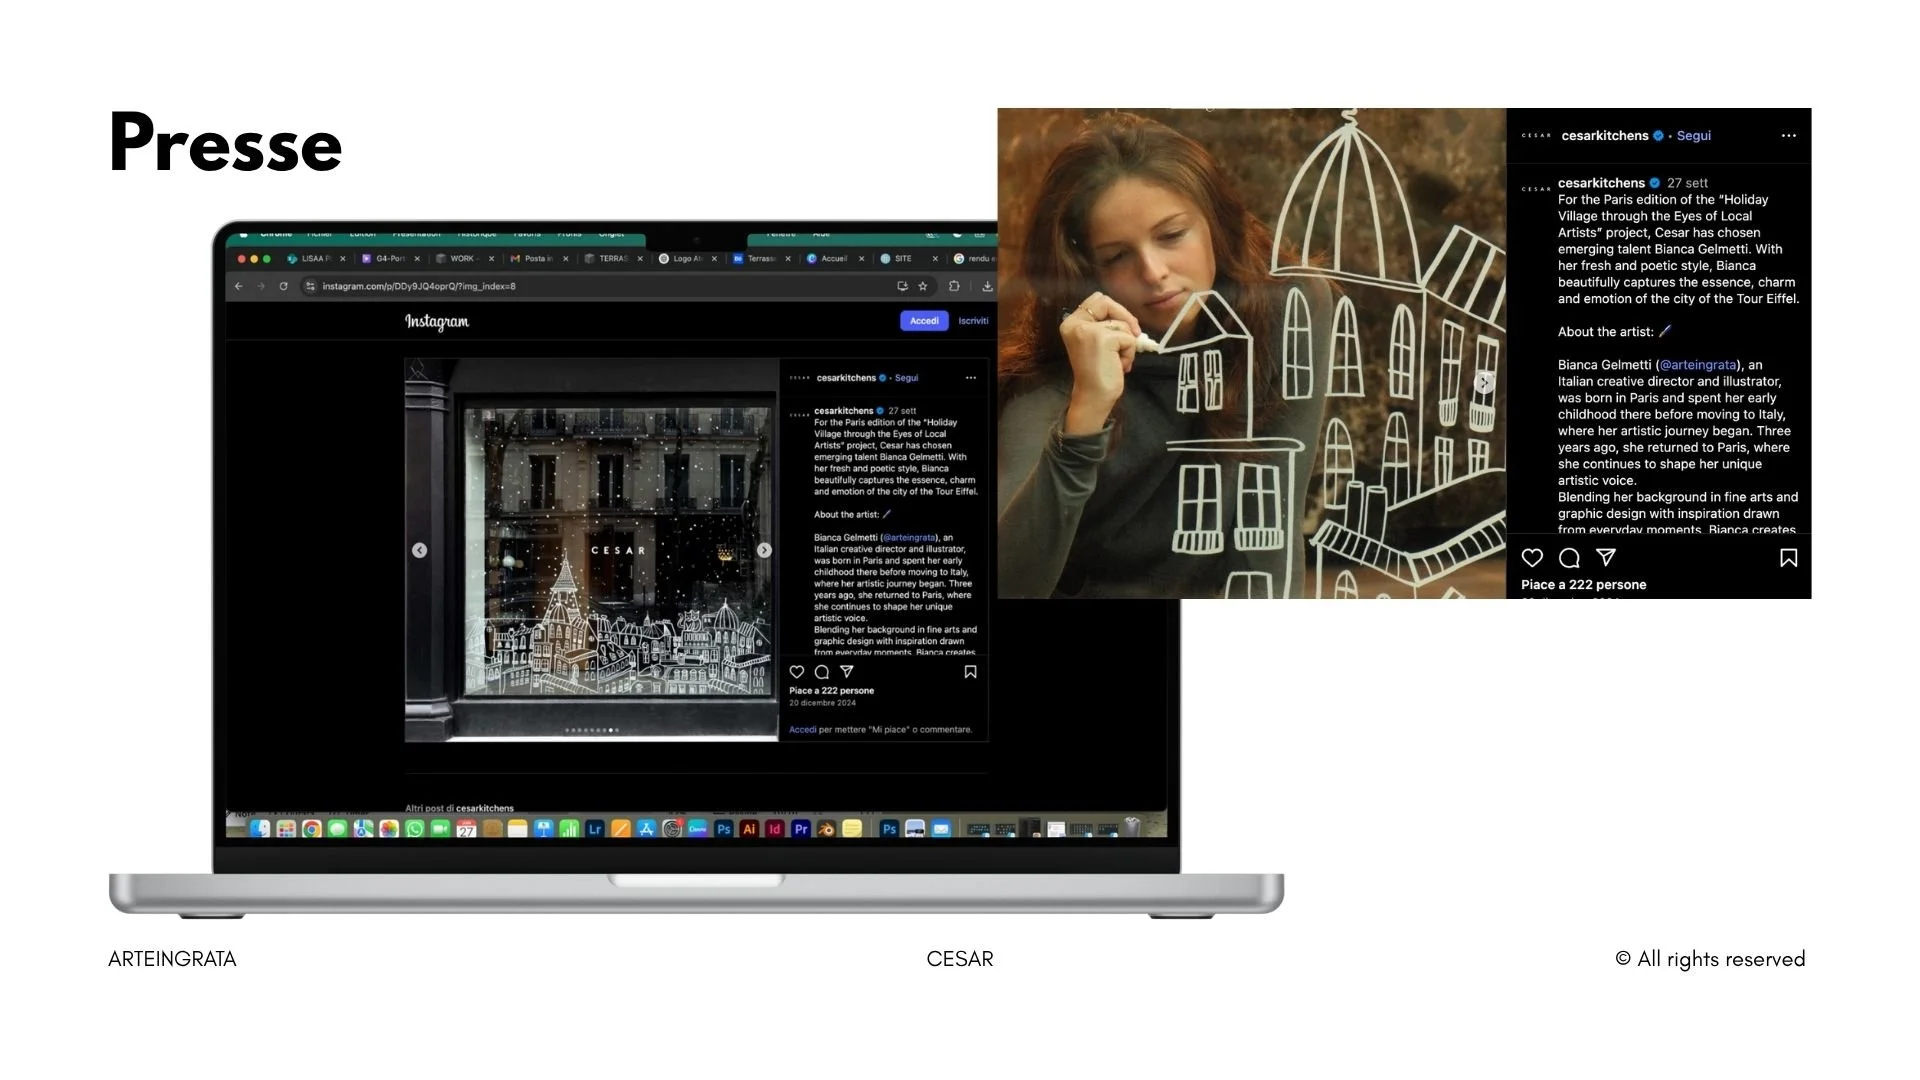Click the Instagram logo on laptop
The image size is (1920, 1080).
437,321
